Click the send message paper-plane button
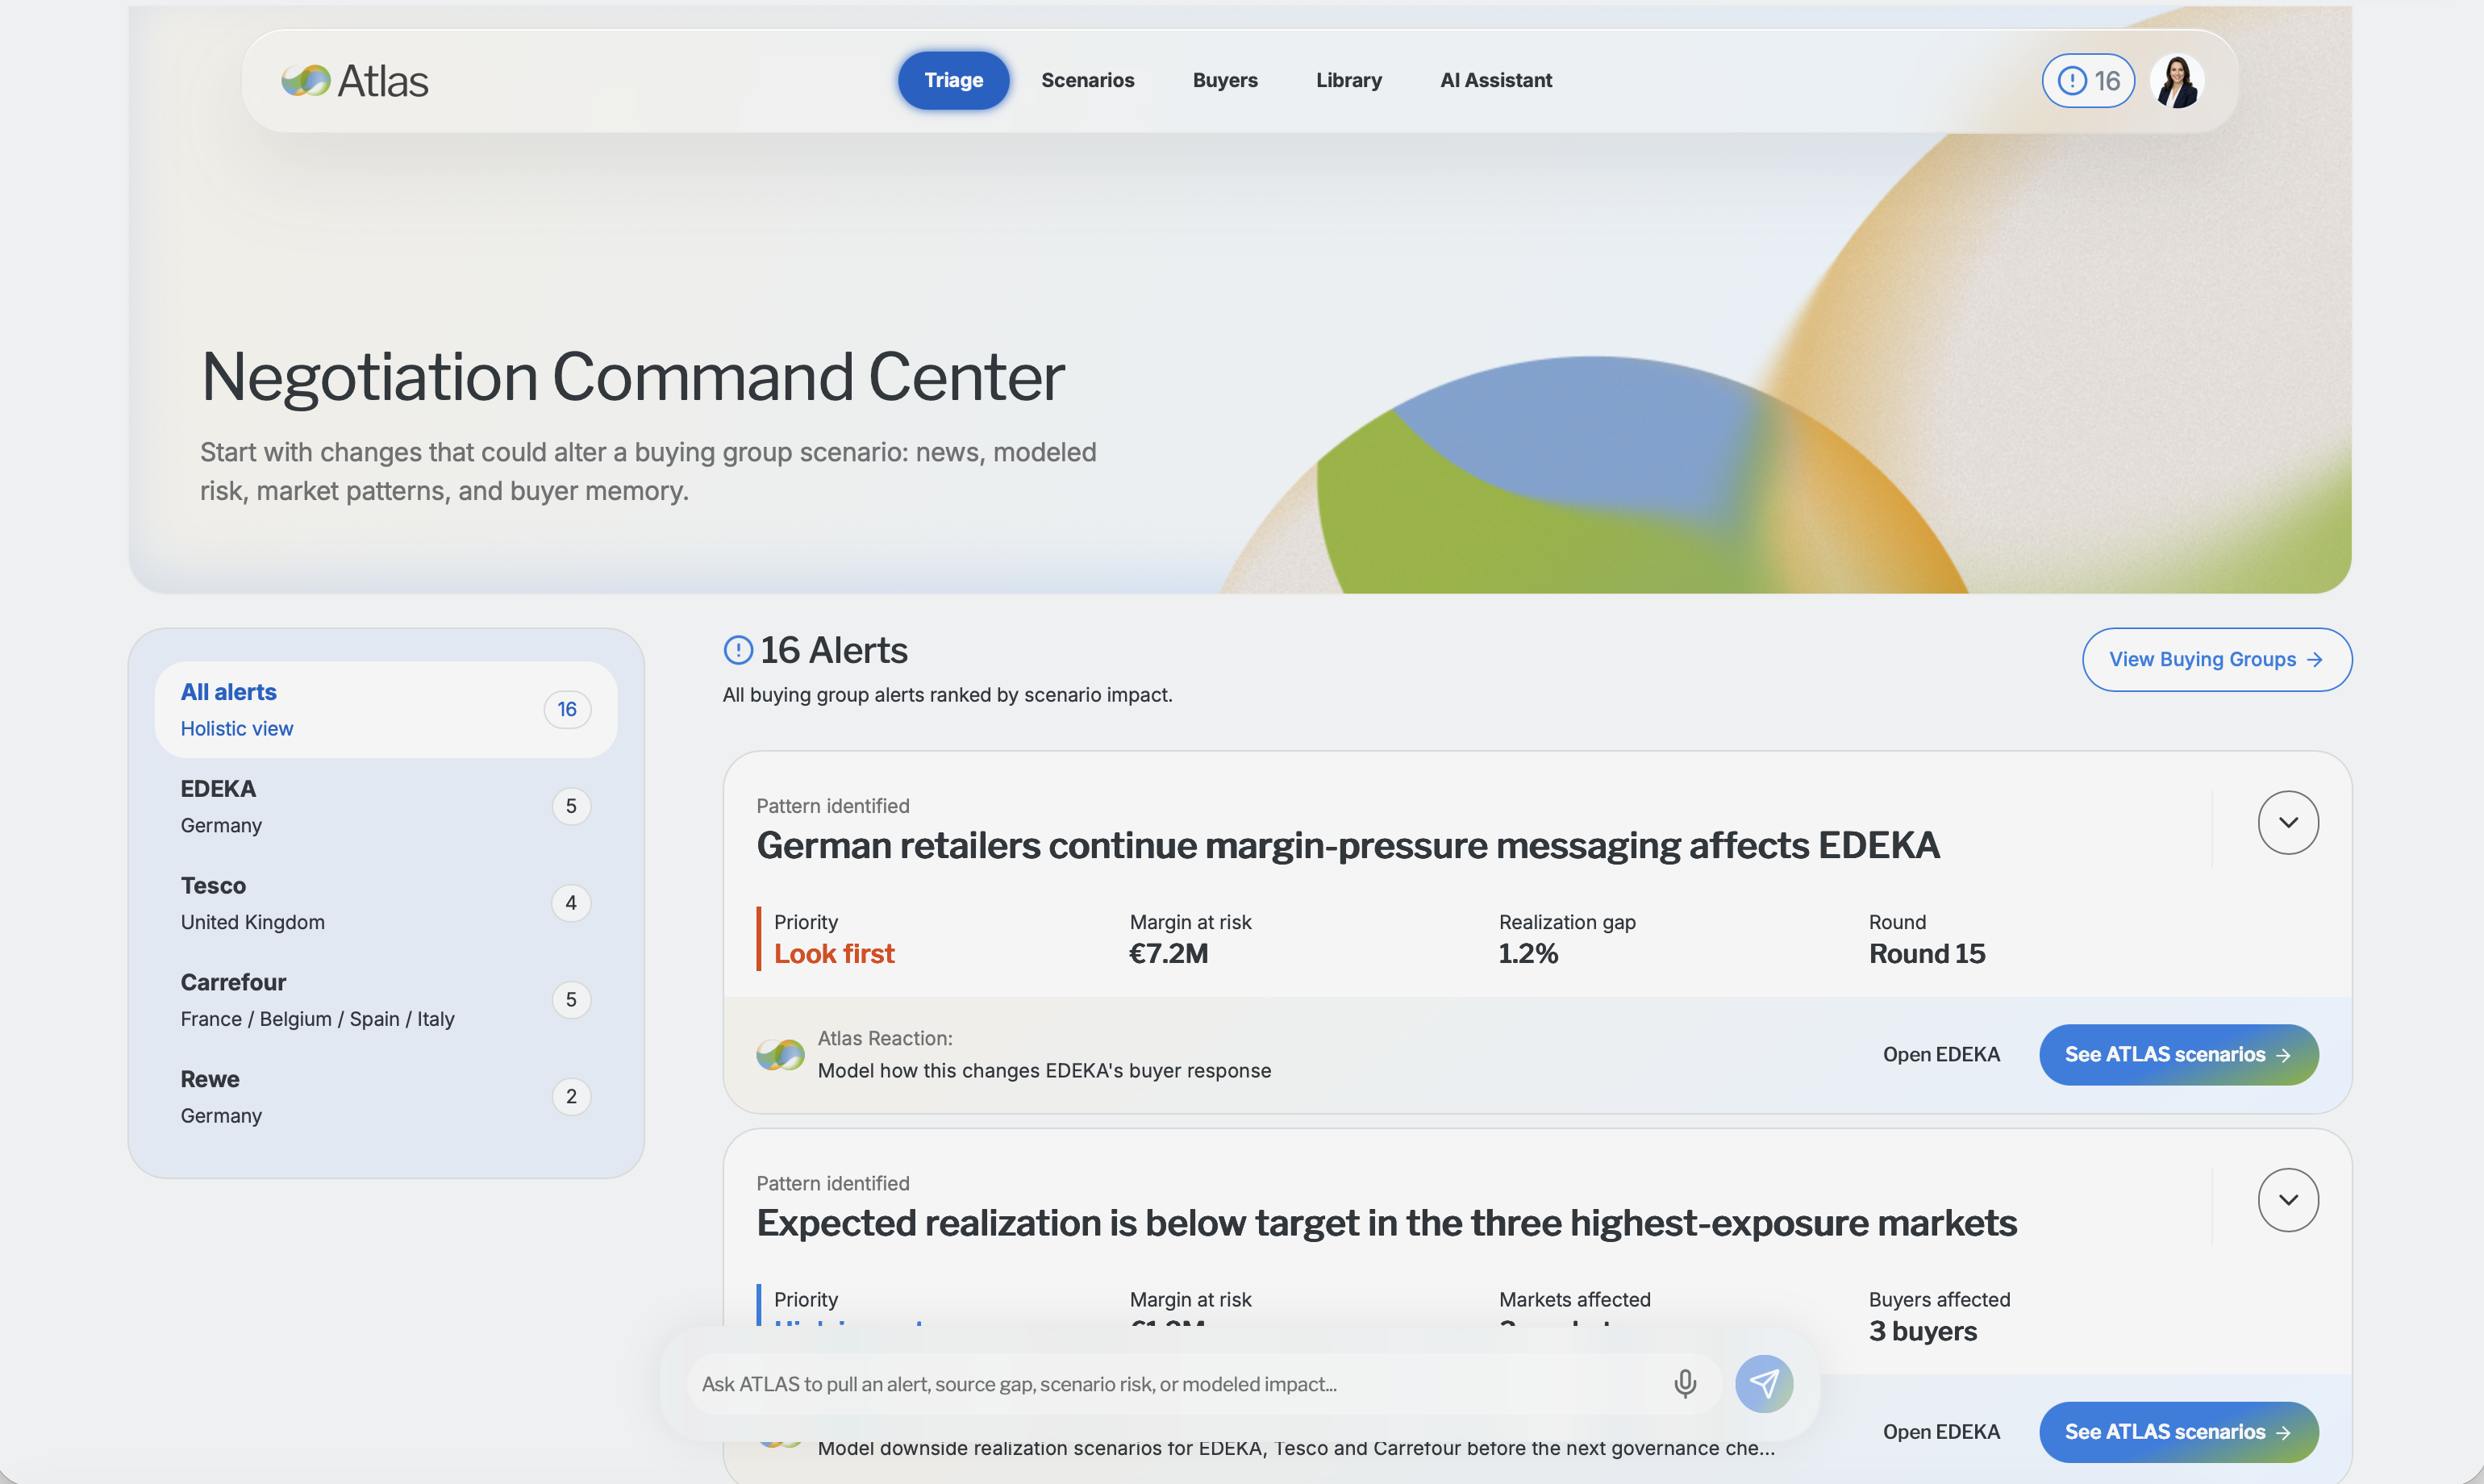This screenshot has height=1484, width=2484. (1764, 1384)
